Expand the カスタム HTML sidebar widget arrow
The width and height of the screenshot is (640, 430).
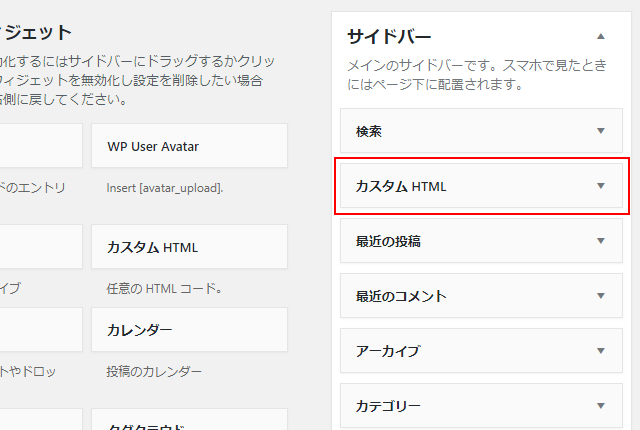(x=601, y=186)
